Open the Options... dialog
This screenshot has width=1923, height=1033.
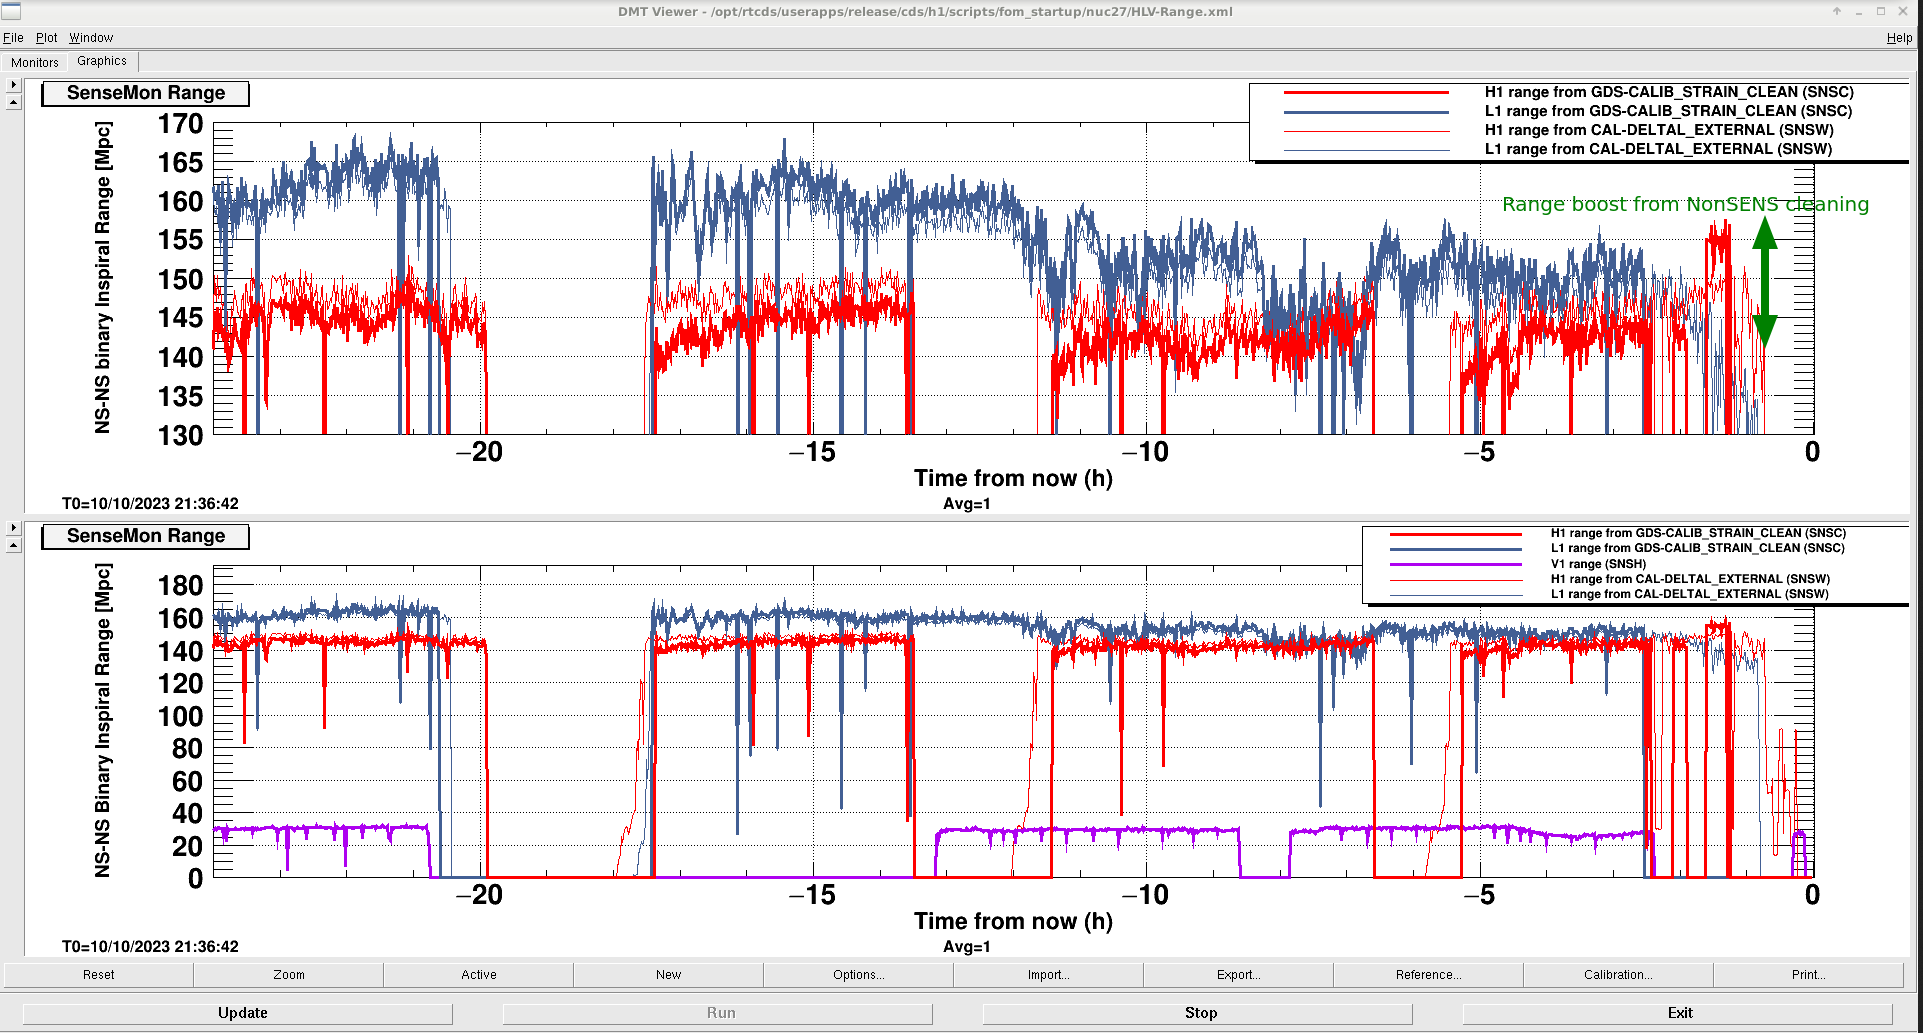point(858,974)
